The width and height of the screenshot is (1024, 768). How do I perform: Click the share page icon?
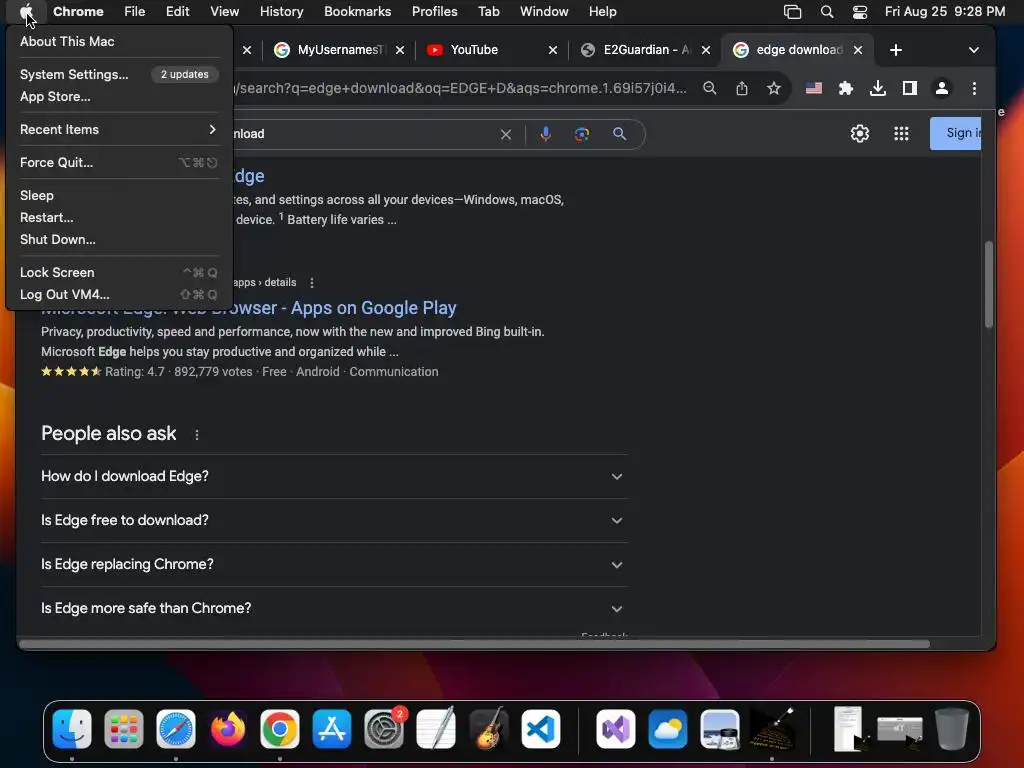coord(742,88)
